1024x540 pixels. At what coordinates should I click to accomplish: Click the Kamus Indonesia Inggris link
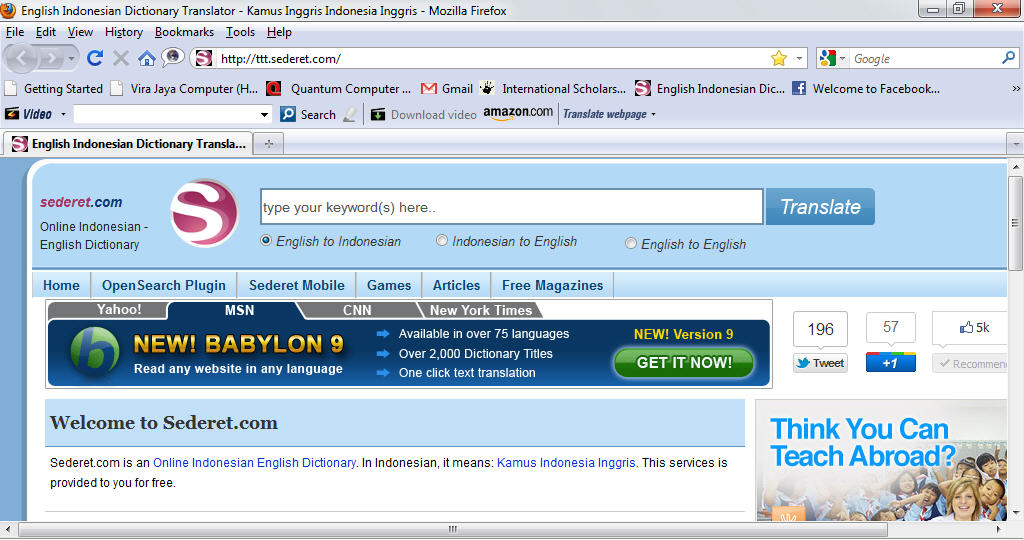coord(566,463)
